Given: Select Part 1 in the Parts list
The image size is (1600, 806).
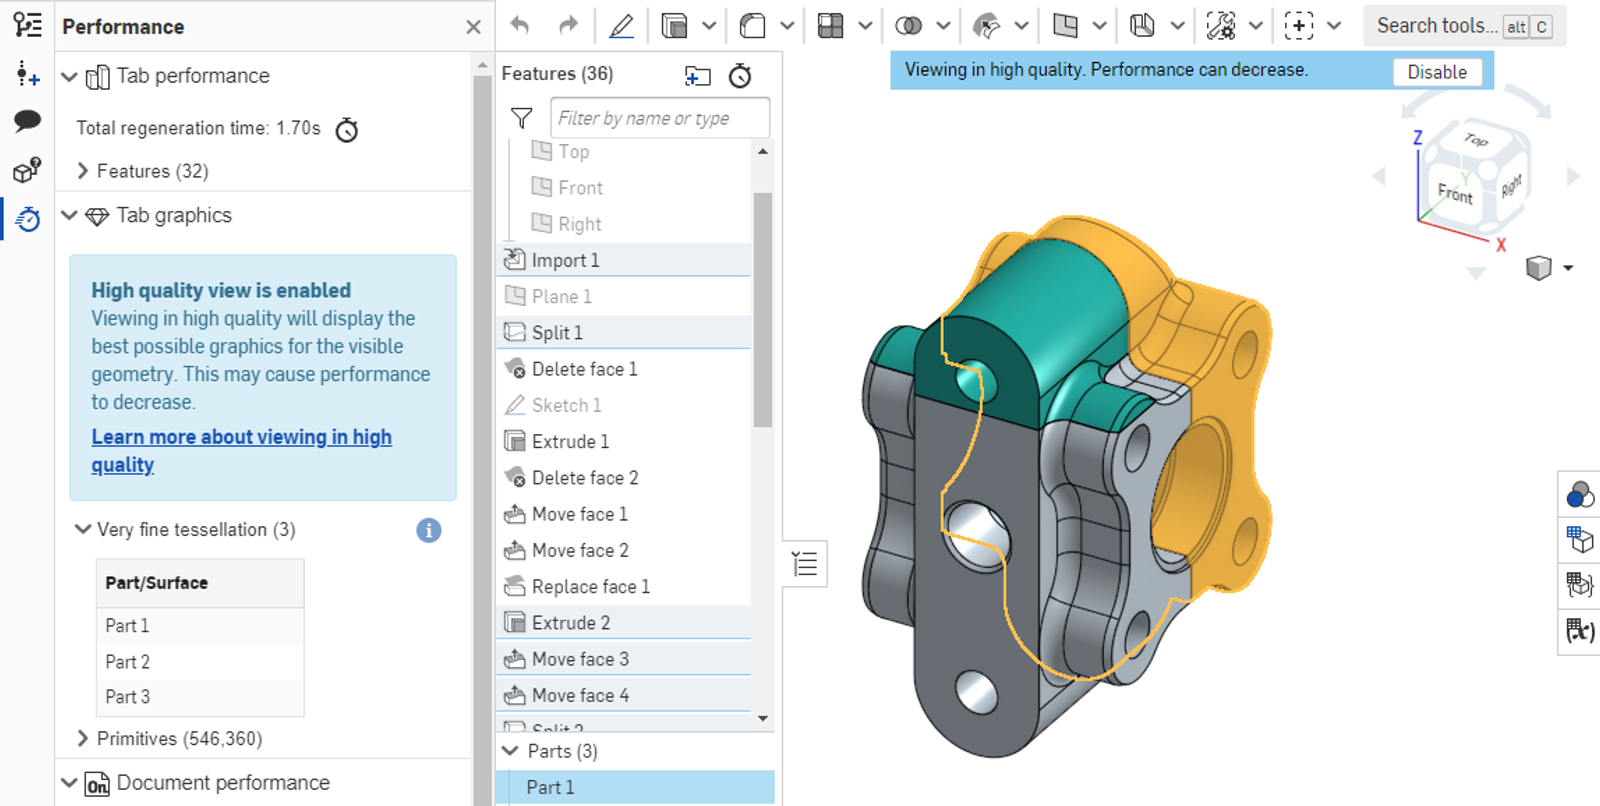Looking at the screenshot, I should (550, 787).
